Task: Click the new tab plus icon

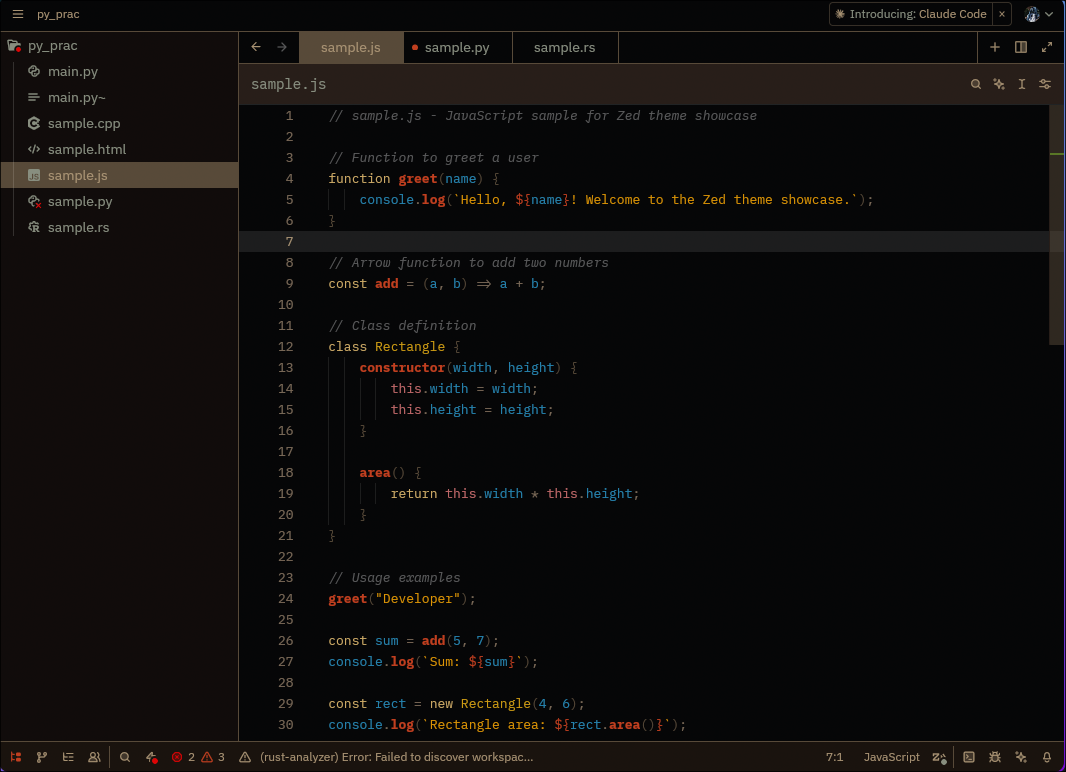Action: (x=995, y=47)
